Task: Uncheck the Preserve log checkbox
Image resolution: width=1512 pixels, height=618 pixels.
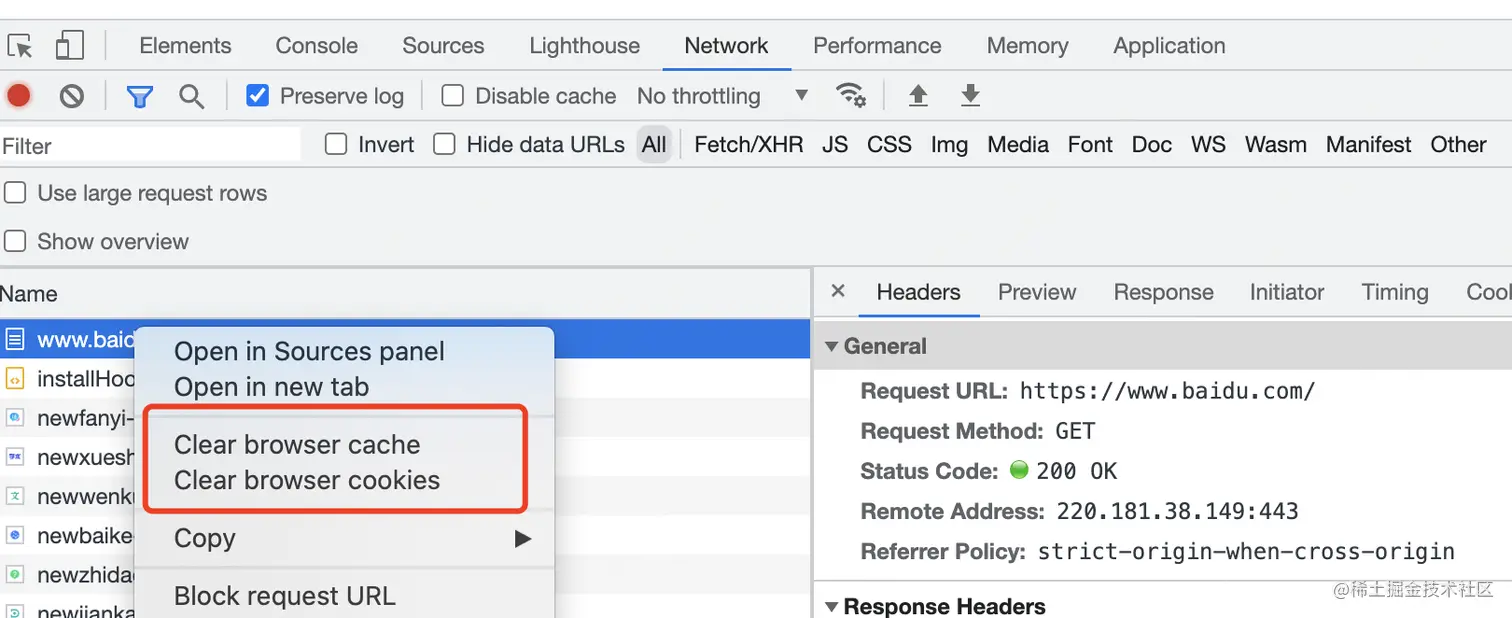Action: [257, 96]
